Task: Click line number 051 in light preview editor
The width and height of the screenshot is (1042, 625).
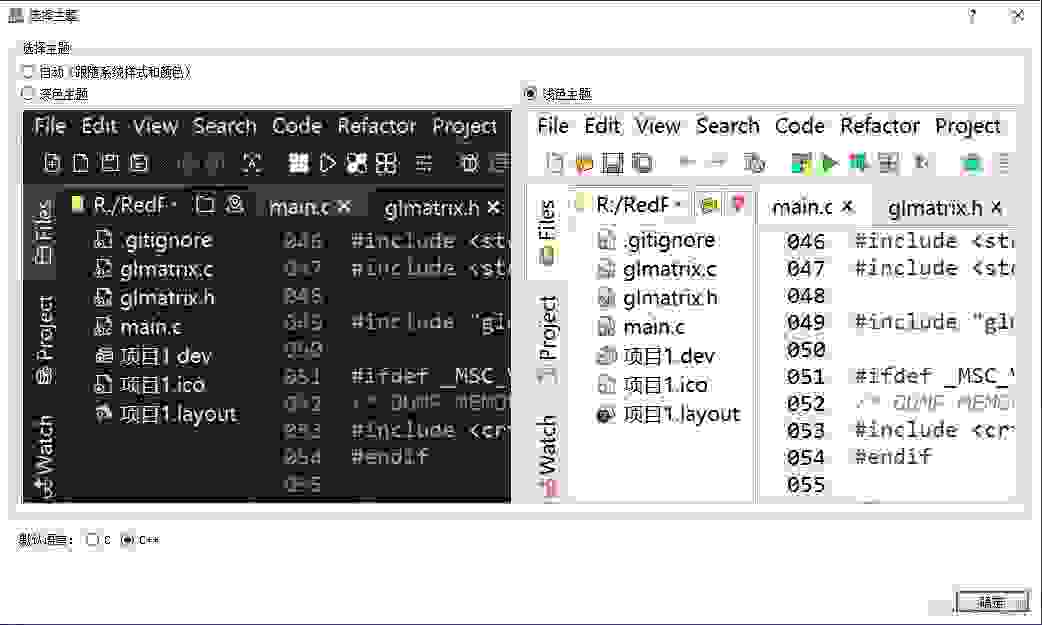Action: point(805,377)
